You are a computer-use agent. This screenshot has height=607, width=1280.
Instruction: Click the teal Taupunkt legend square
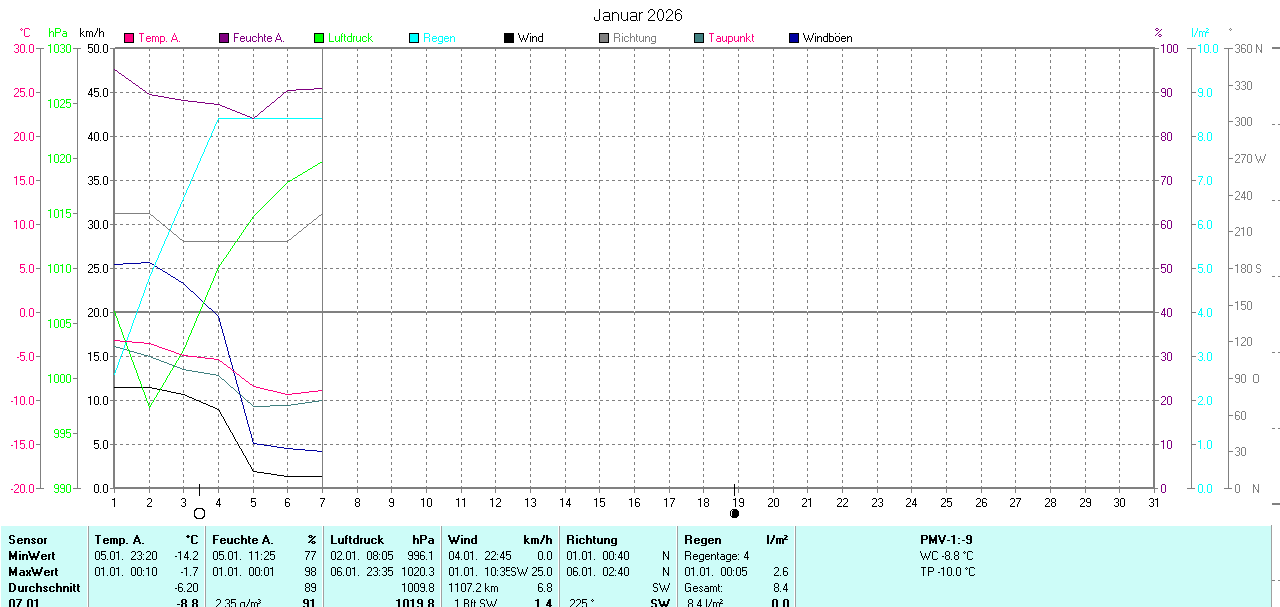click(x=699, y=38)
